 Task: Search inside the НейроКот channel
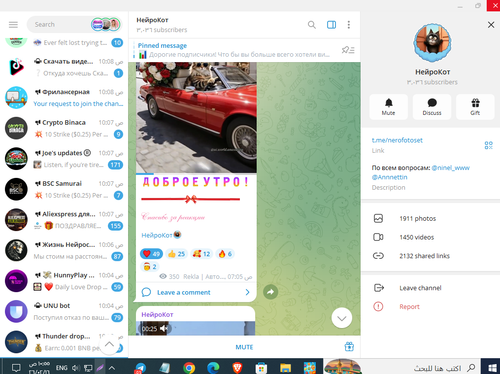click(x=312, y=25)
